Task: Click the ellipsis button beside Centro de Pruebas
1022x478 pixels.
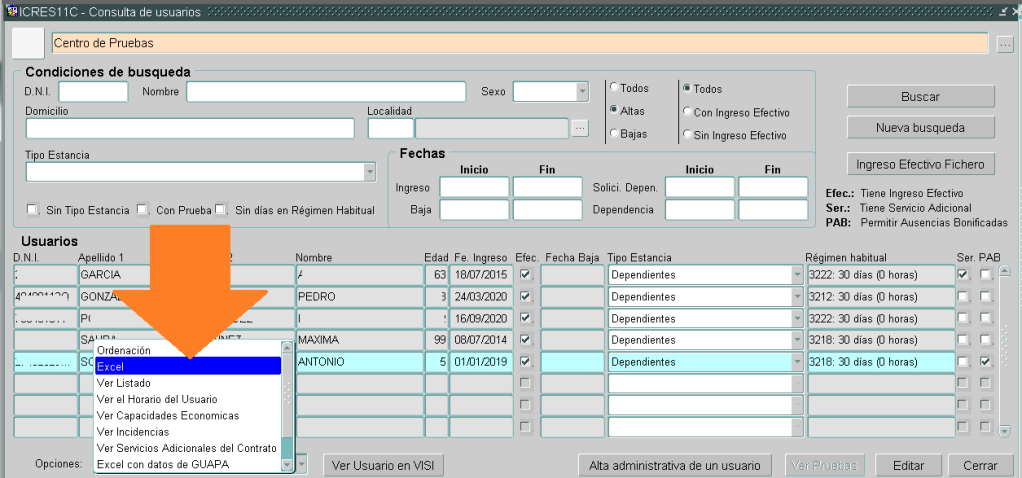Action: 1005,44
